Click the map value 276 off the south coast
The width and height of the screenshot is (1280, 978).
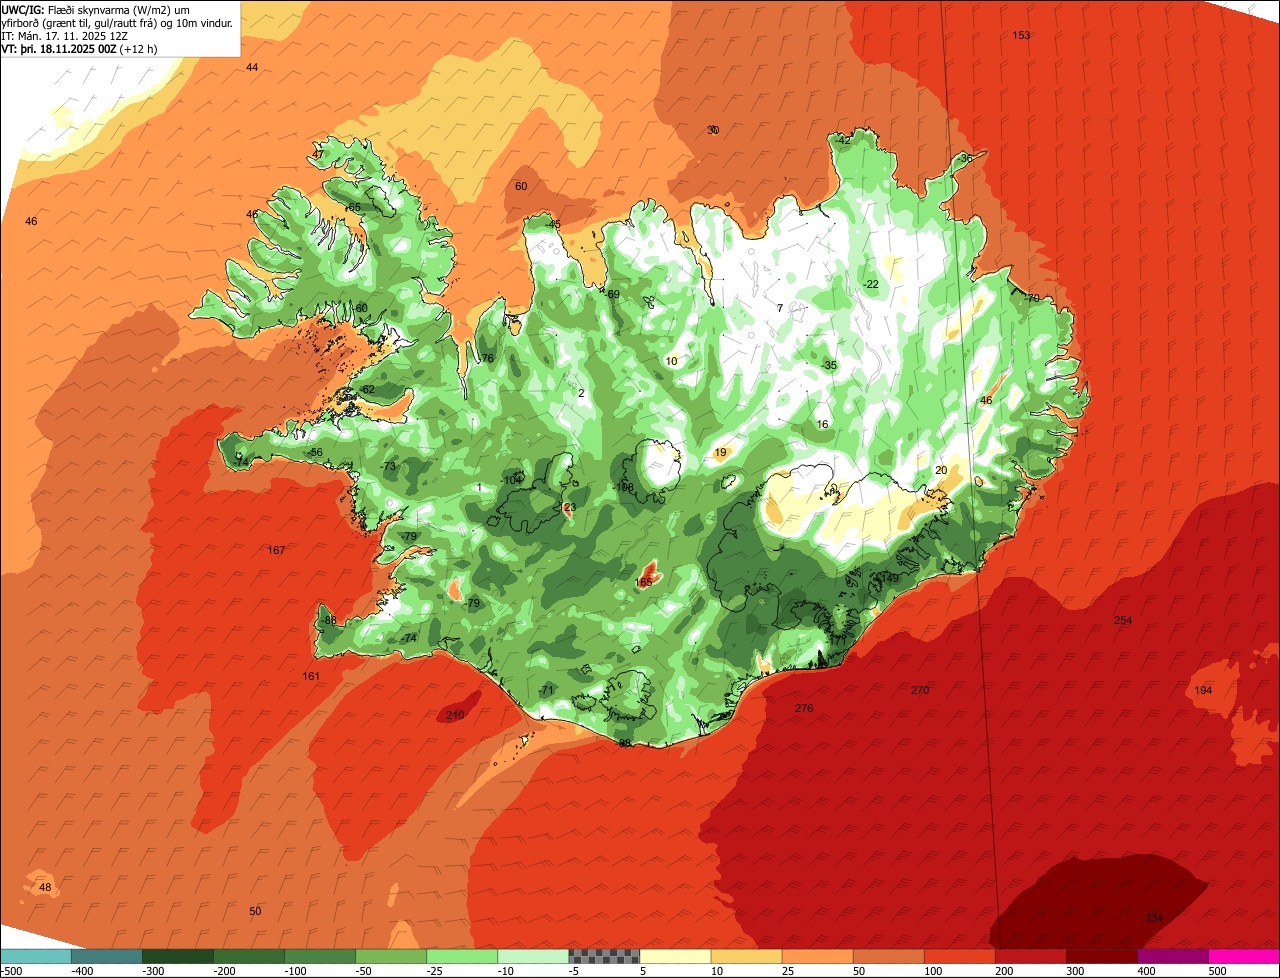804,708
